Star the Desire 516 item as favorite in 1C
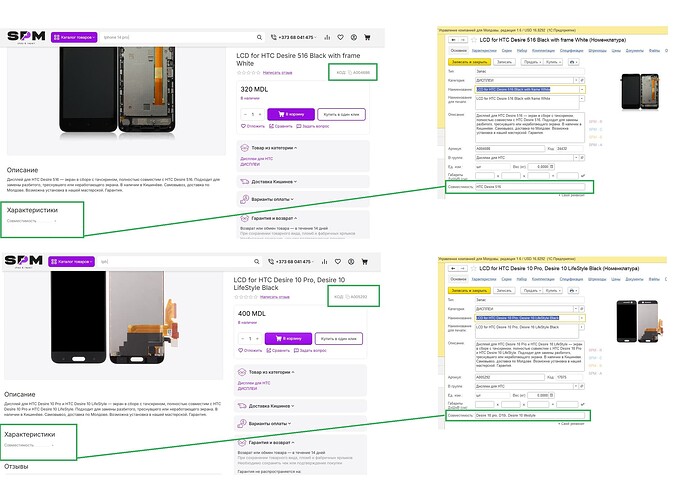This screenshot has height=495, width=690. coord(474,40)
